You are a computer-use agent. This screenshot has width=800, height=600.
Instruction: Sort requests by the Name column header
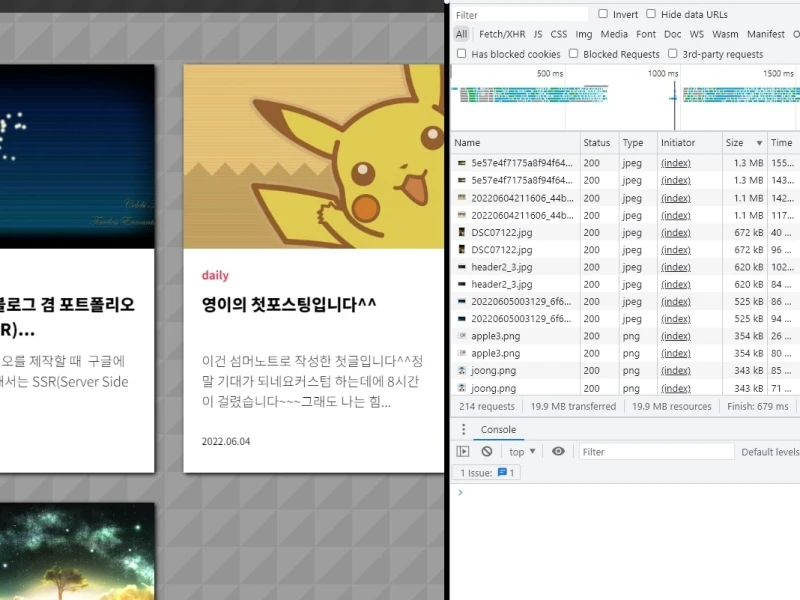pyautogui.click(x=515, y=143)
